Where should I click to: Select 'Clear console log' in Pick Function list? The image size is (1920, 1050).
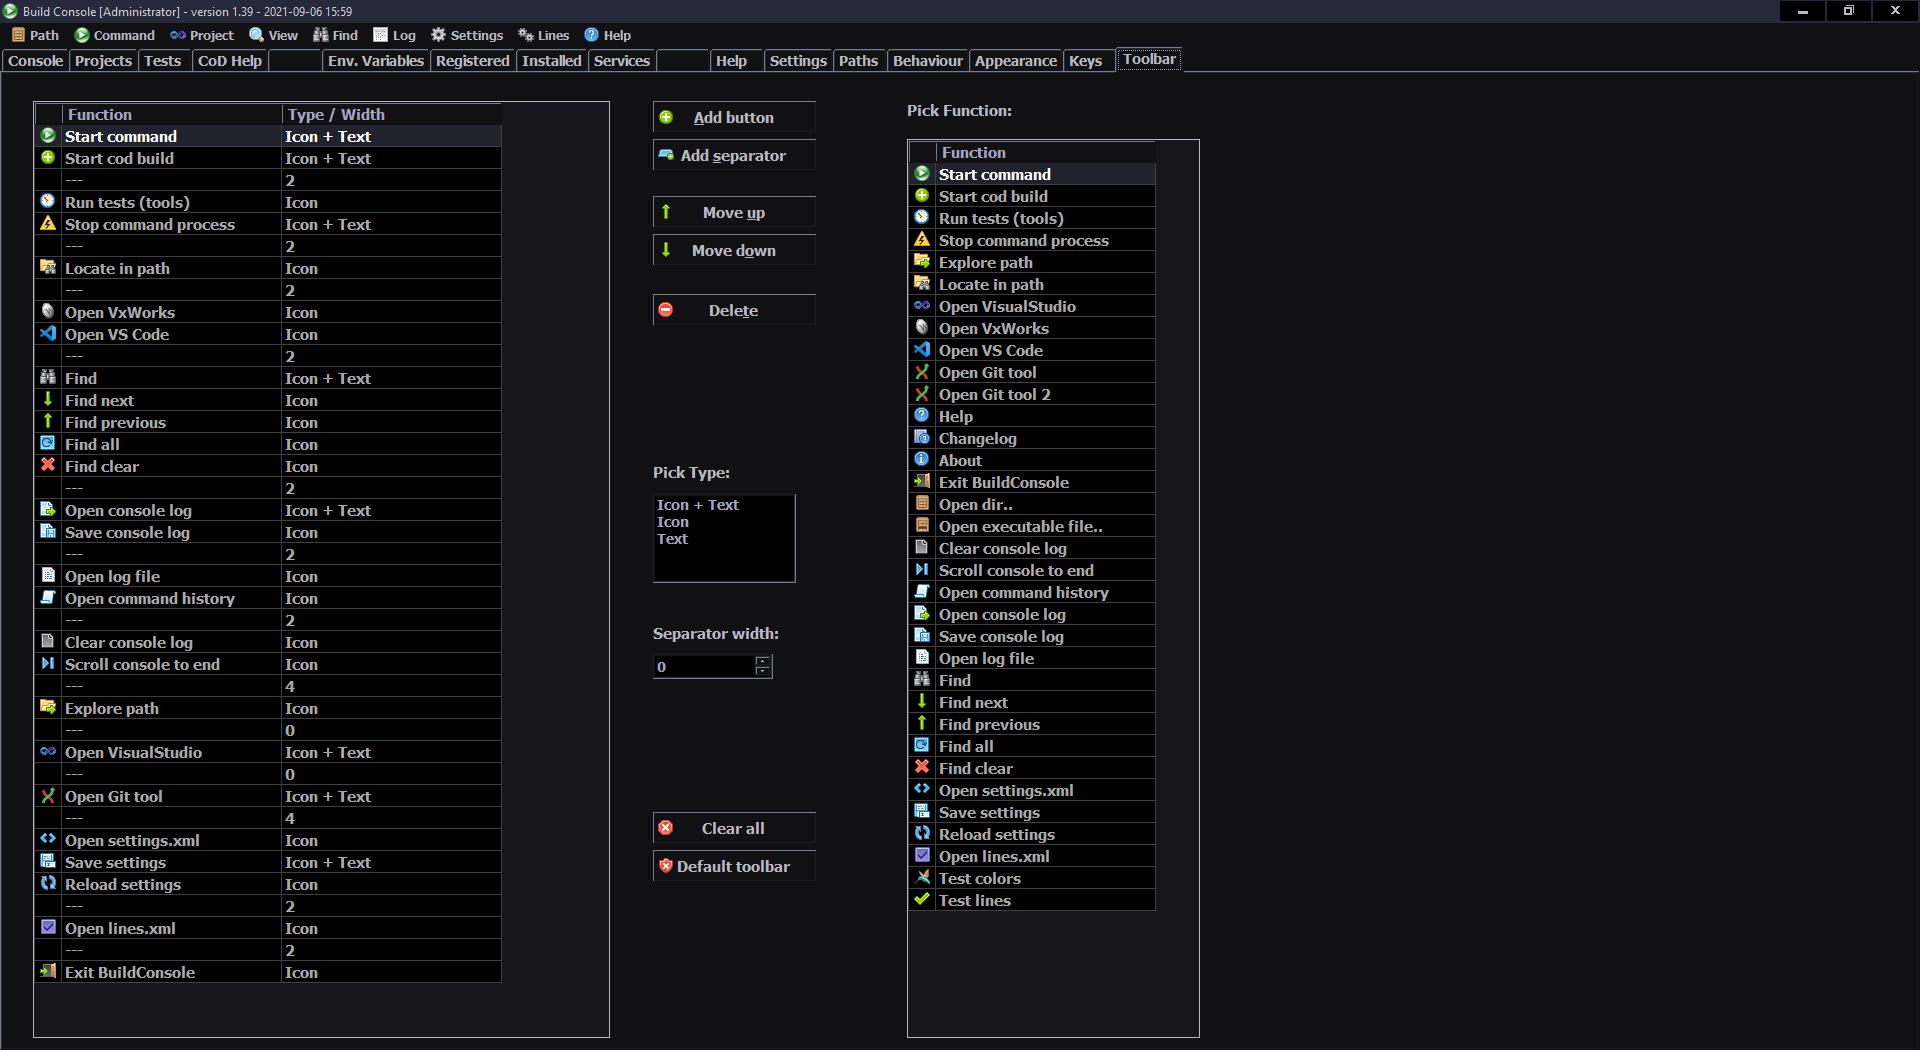tap(1033, 548)
